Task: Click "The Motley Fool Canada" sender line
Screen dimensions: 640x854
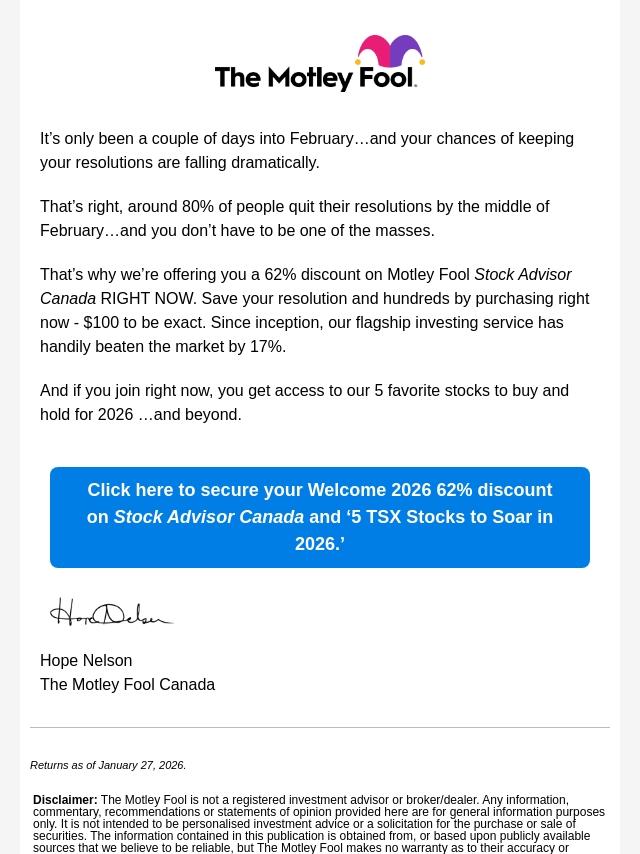Action: 127,685
